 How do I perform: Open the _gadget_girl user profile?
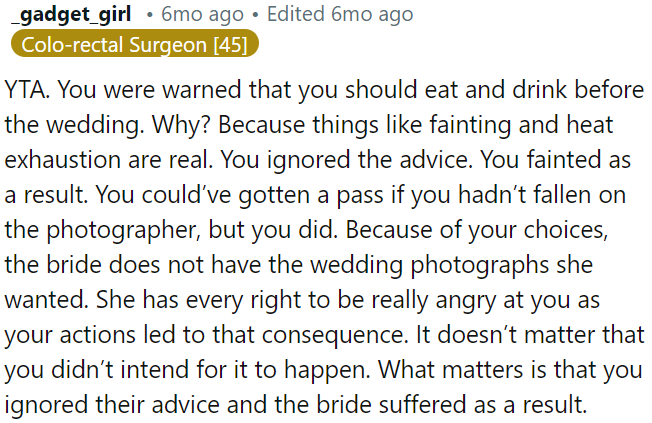click(x=70, y=15)
